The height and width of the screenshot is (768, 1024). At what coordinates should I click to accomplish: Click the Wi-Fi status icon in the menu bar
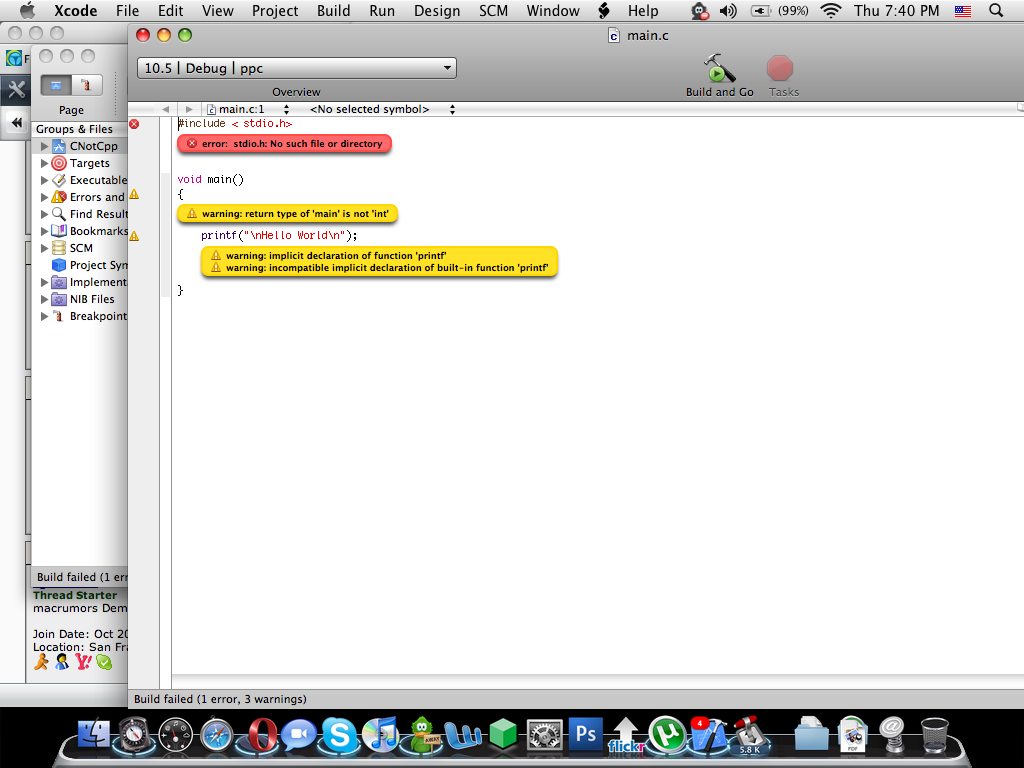[830, 10]
